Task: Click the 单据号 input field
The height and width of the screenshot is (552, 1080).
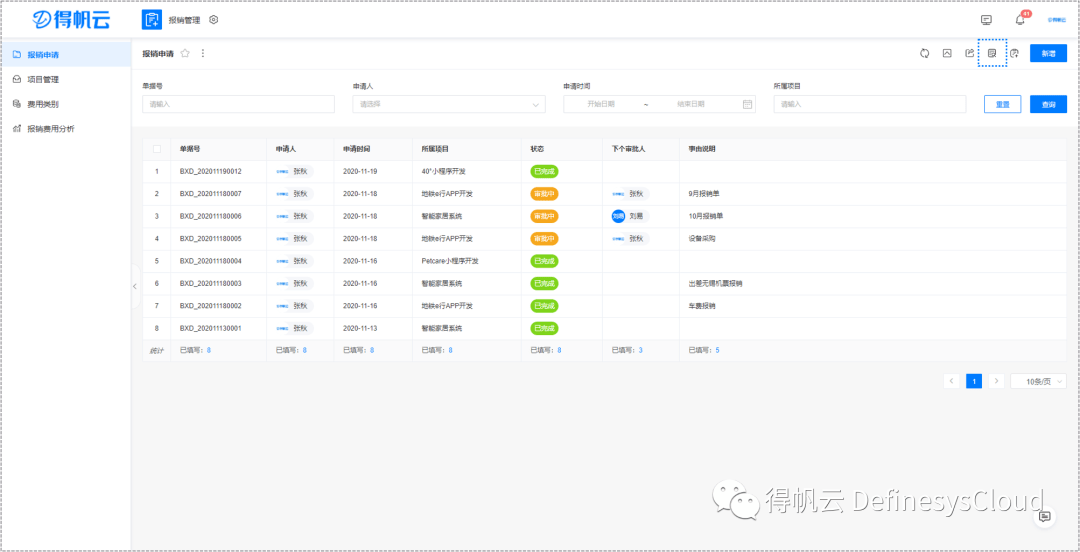Action: pos(238,104)
